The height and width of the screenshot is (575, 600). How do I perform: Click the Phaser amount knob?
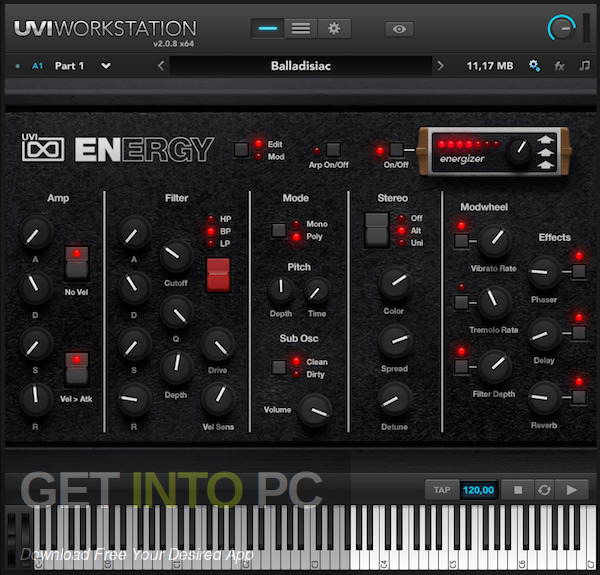544,272
